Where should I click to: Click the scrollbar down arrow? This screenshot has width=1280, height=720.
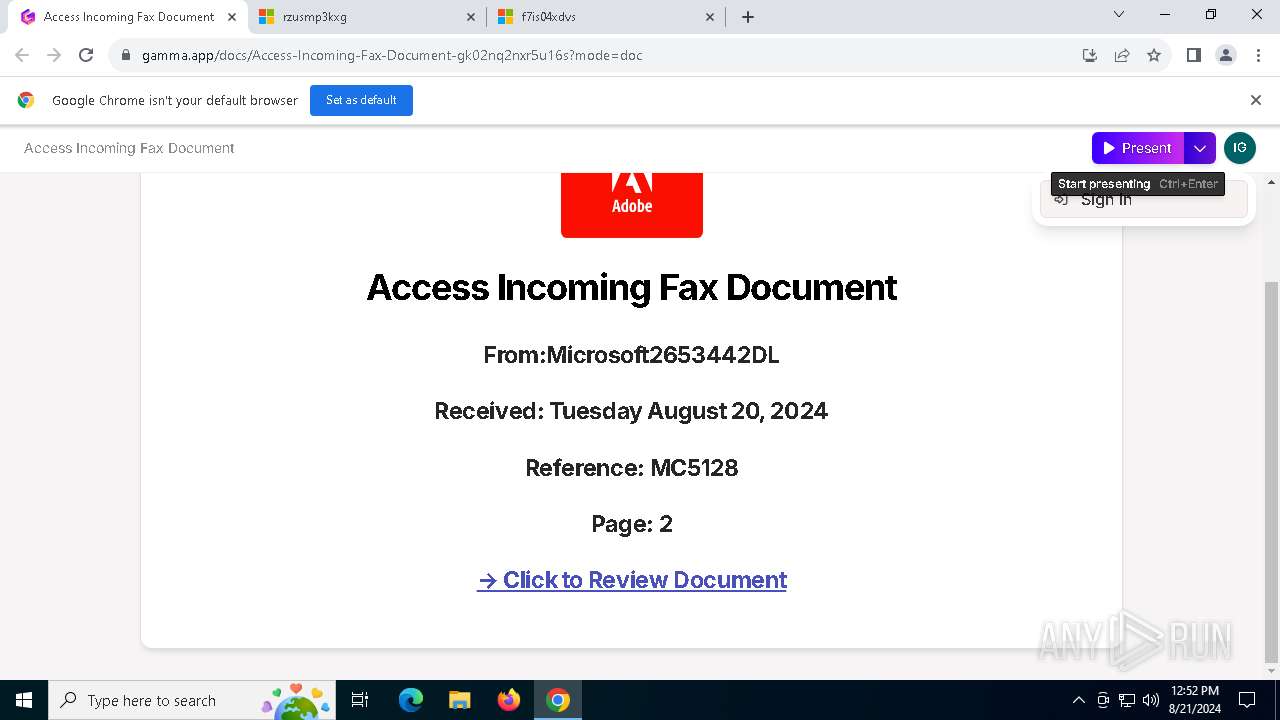(1272, 671)
